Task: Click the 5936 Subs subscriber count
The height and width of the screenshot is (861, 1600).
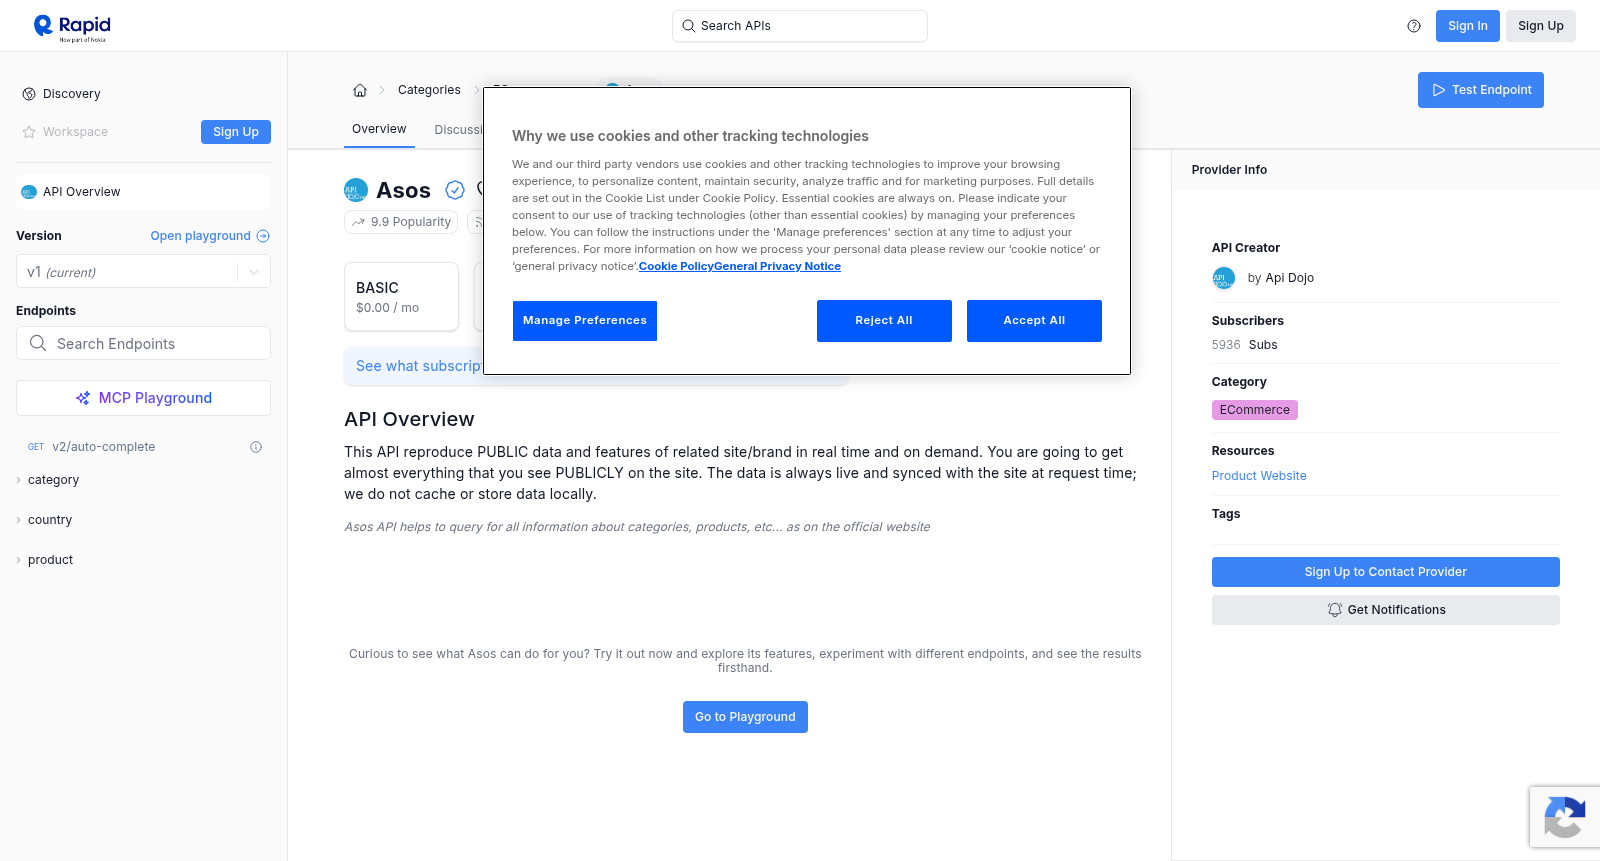Action: (1245, 345)
